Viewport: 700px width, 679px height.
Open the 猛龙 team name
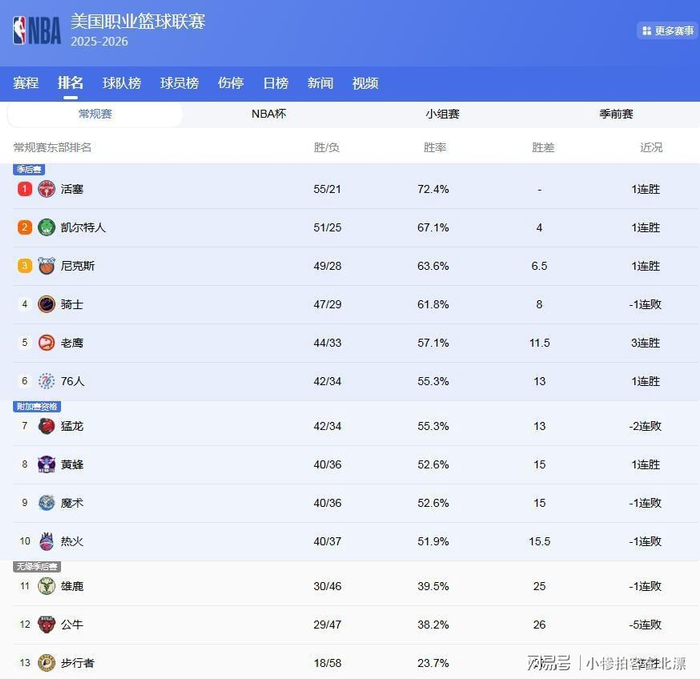click(x=72, y=426)
